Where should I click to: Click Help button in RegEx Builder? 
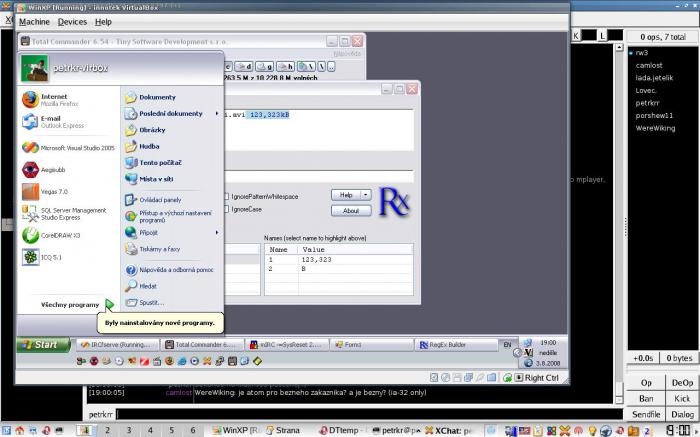tap(346, 195)
